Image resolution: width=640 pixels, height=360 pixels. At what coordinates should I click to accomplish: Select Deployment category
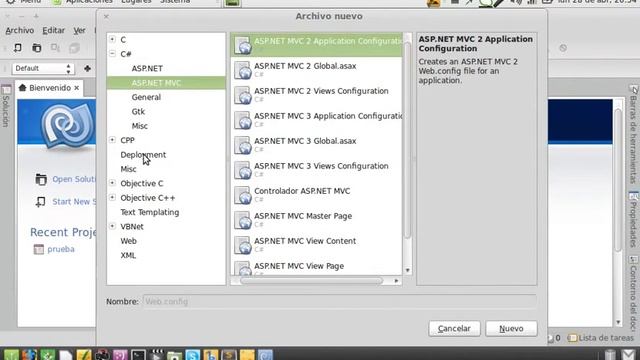coord(143,155)
